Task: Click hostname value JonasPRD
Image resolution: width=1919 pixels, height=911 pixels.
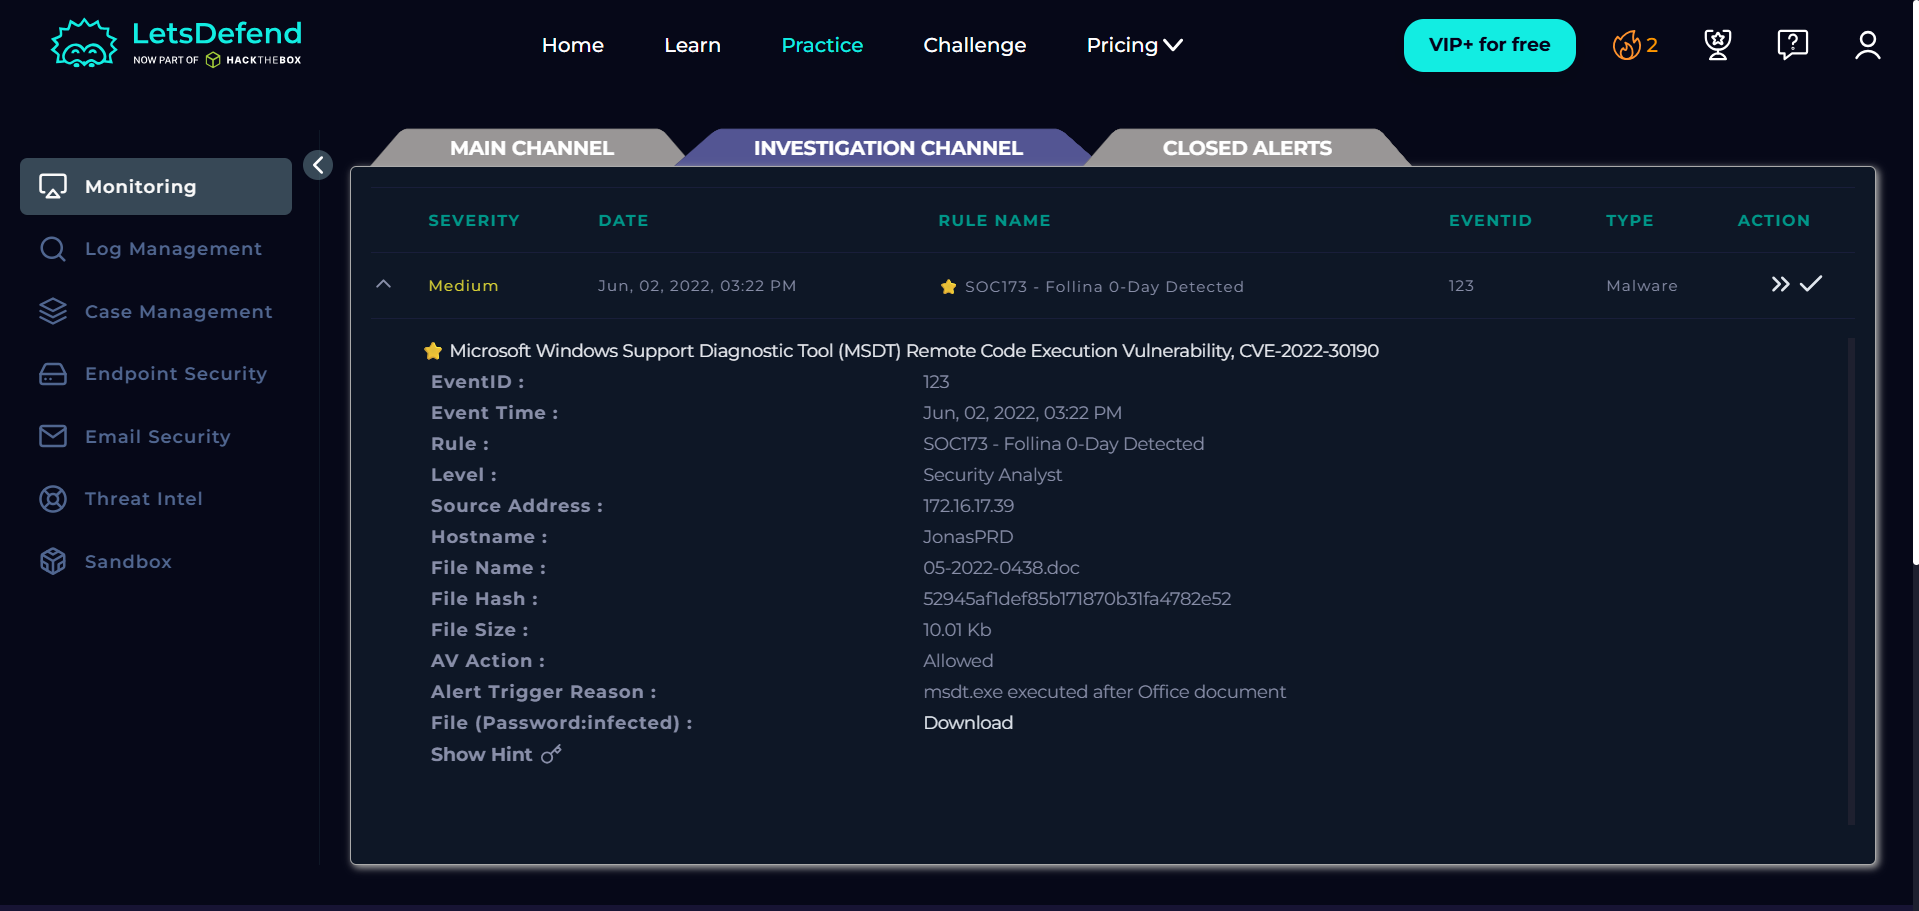Action: [968, 537]
